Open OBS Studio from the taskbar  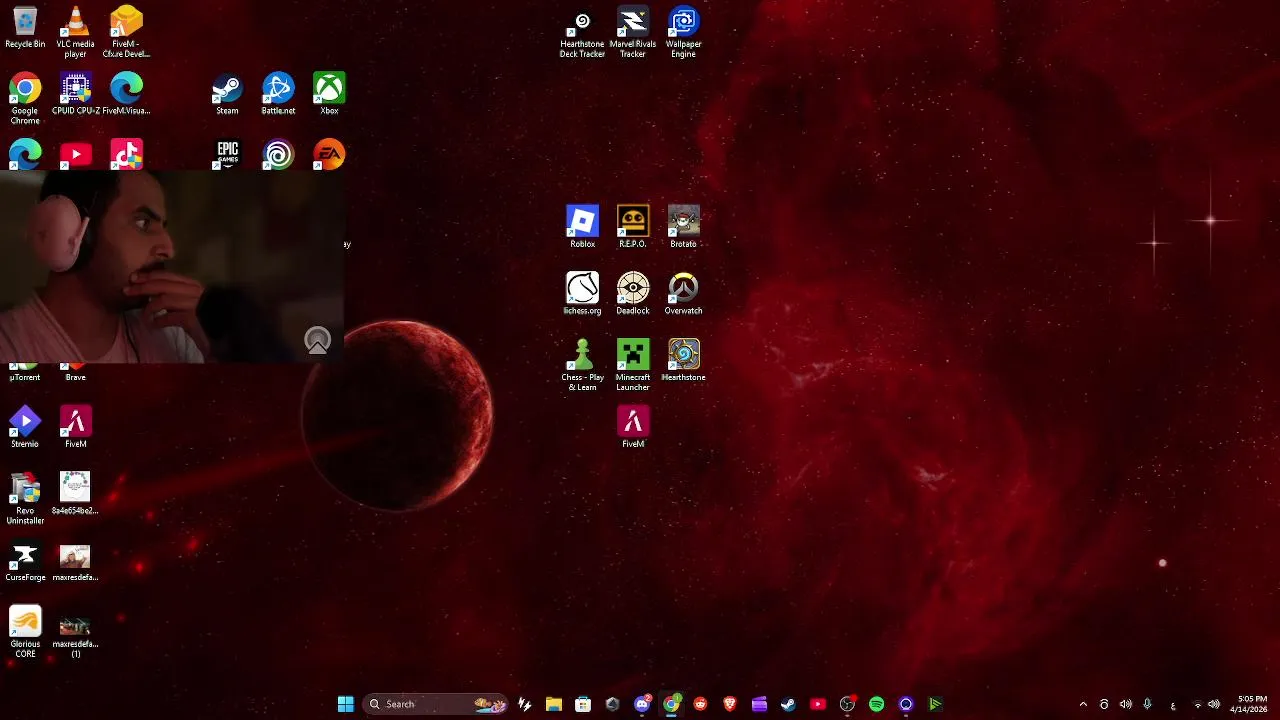point(847,704)
